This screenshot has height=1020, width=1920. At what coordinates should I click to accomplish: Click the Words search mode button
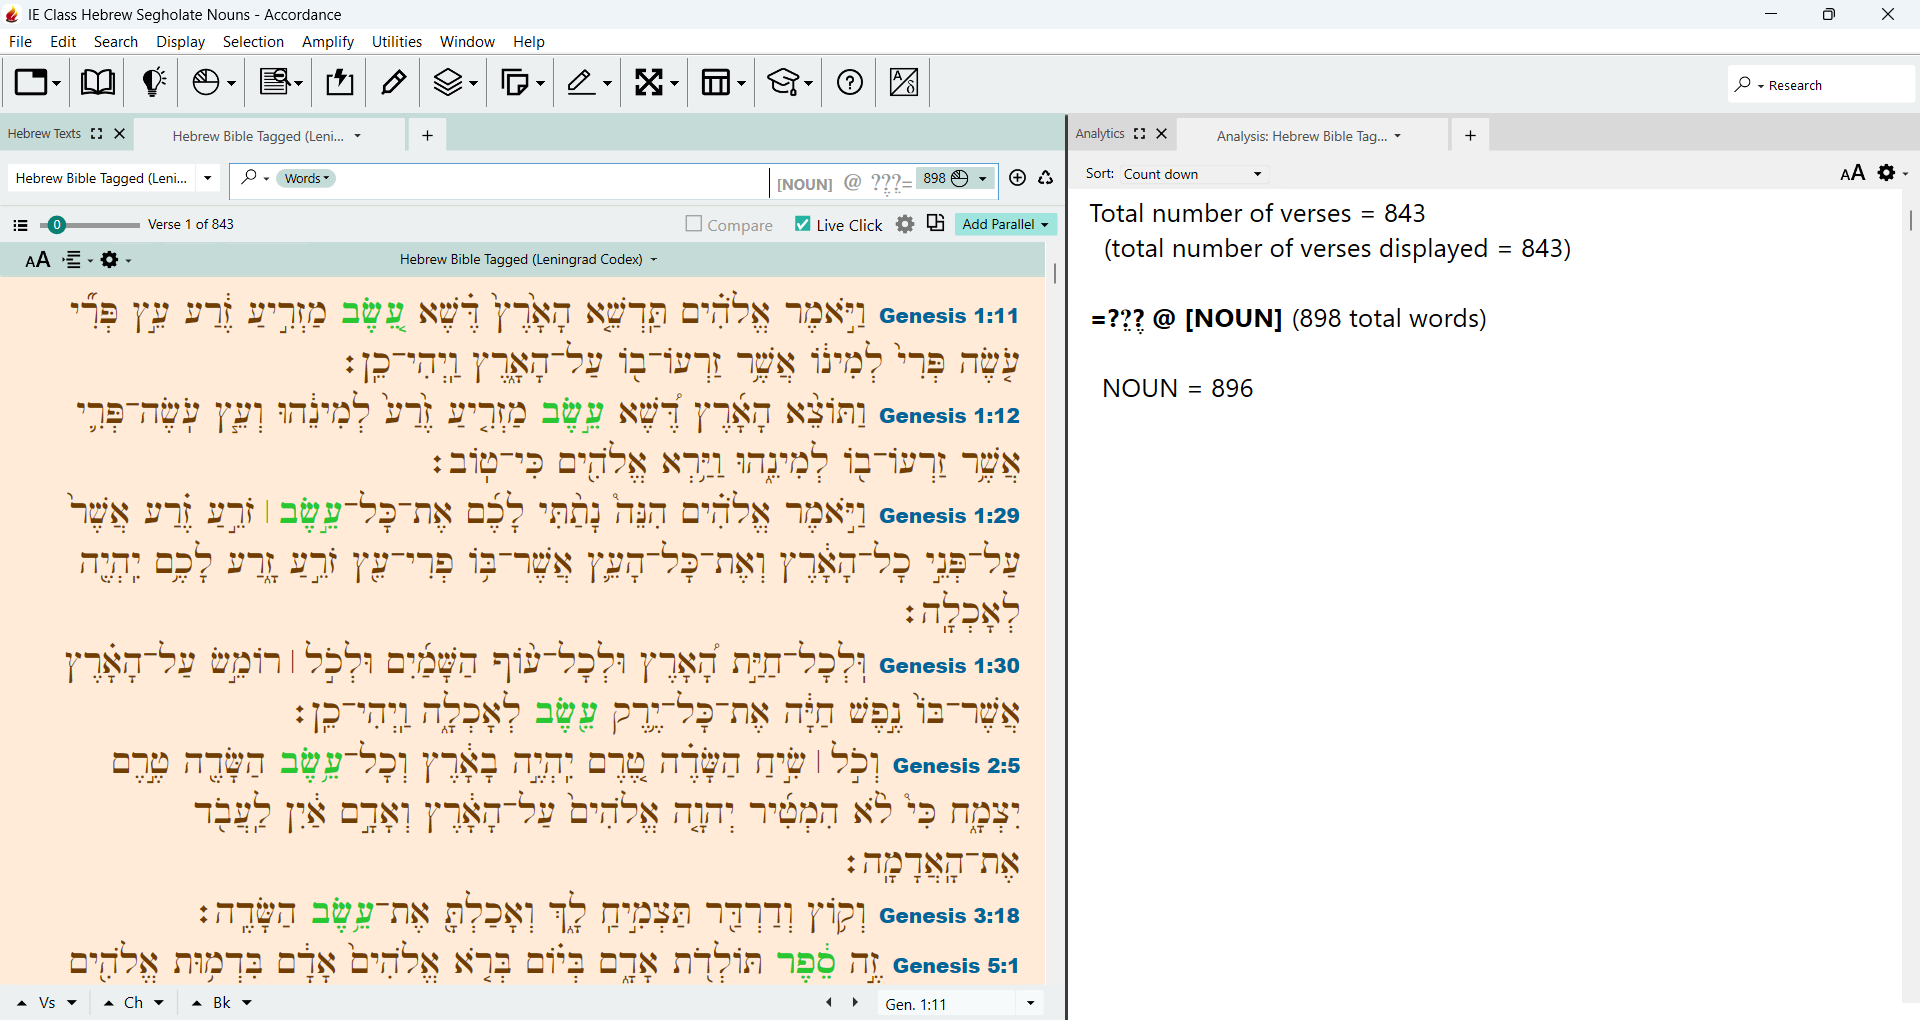pyautogui.click(x=306, y=178)
